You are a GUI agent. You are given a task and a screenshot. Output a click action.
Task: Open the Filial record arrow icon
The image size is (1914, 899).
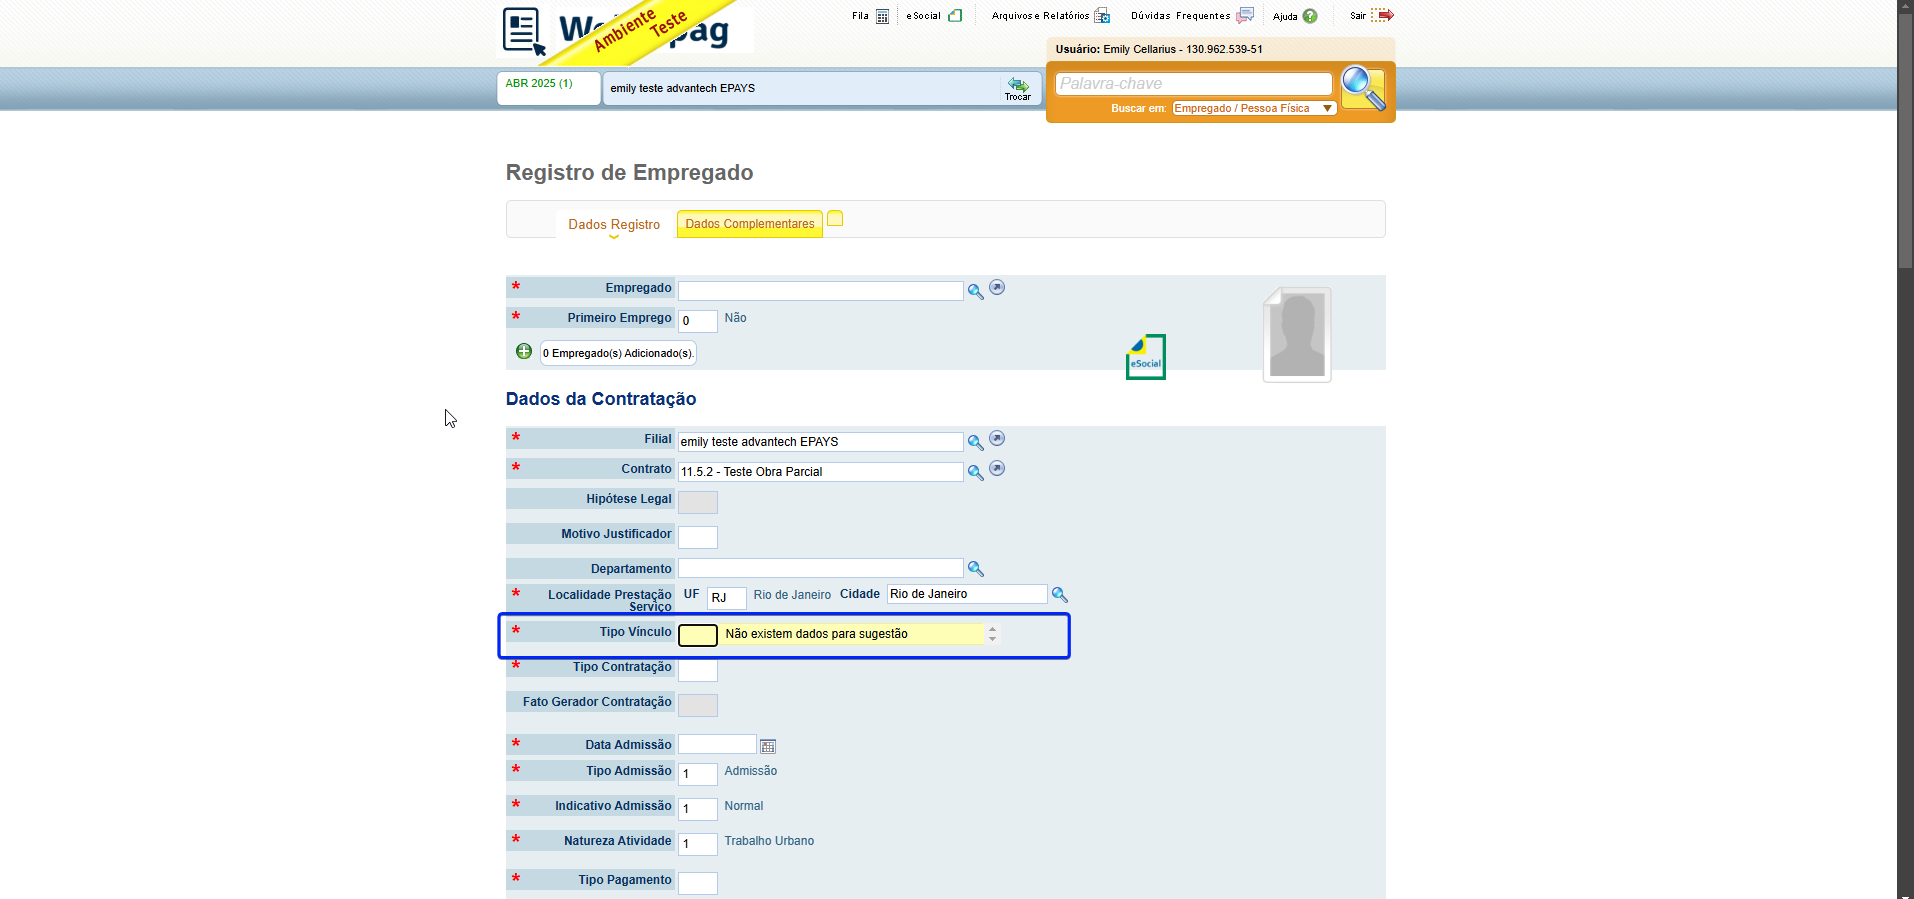coord(997,439)
